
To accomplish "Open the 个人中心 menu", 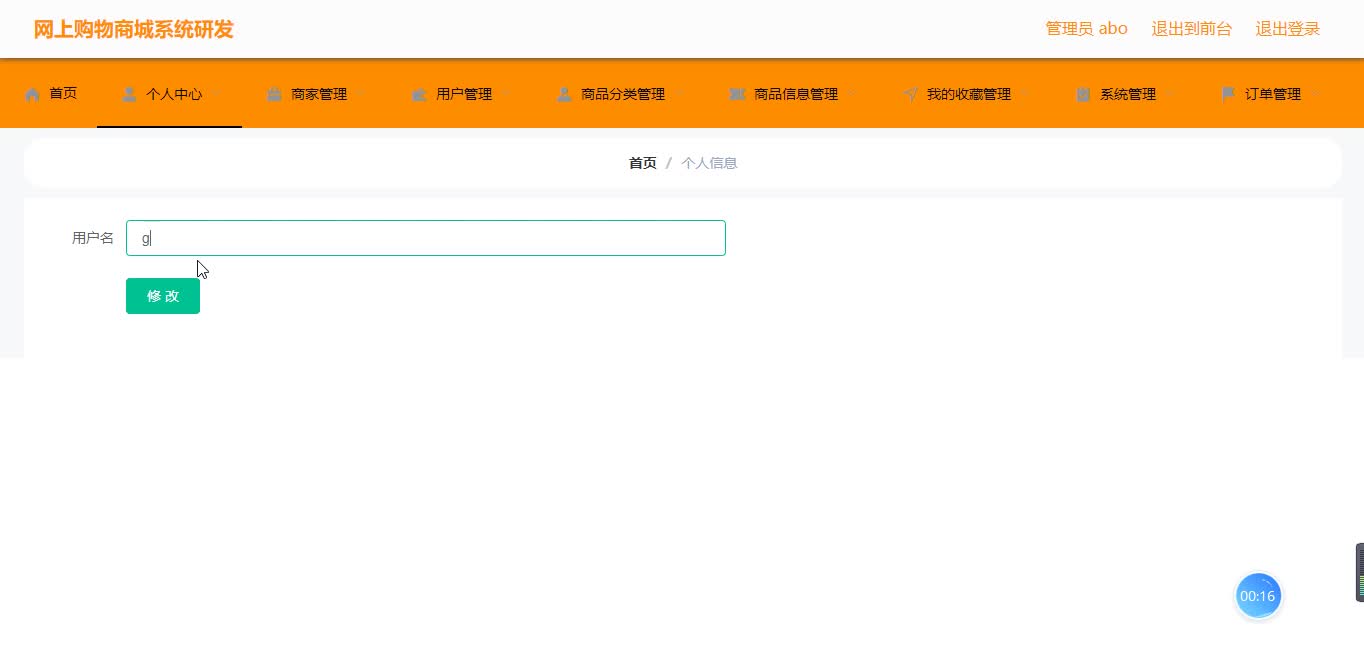I will (x=169, y=94).
